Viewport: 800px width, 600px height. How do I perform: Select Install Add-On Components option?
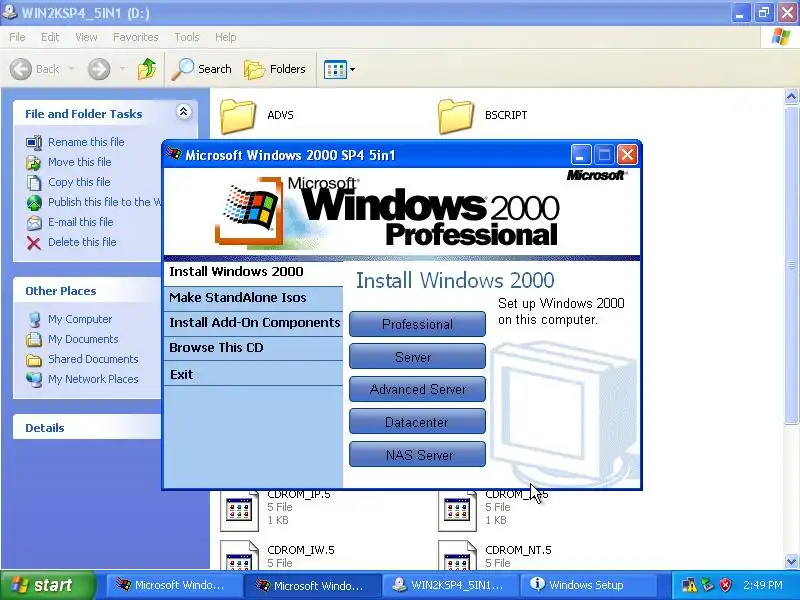253,323
